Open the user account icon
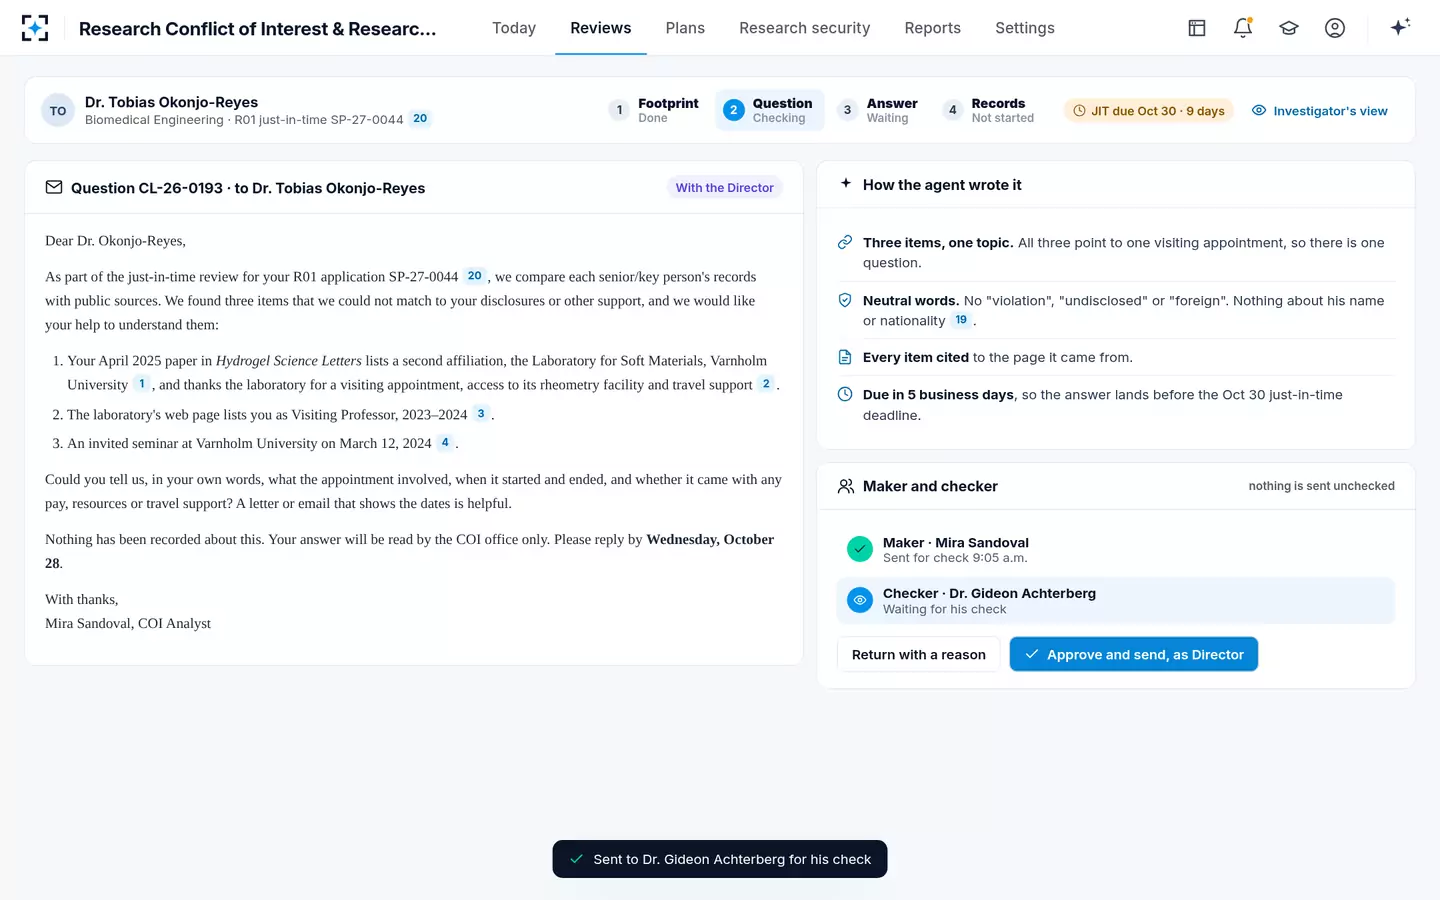This screenshot has width=1440, height=900. [1335, 28]
